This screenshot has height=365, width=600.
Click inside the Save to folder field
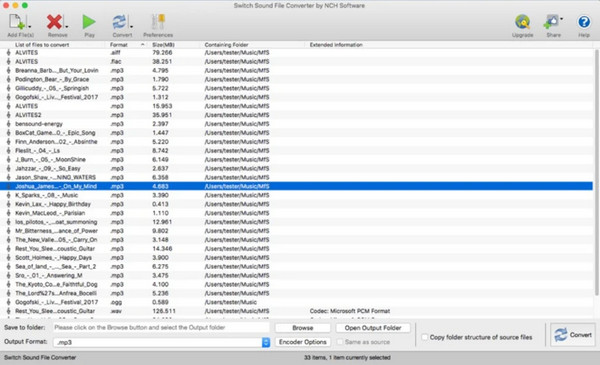(x=161, y=328)
